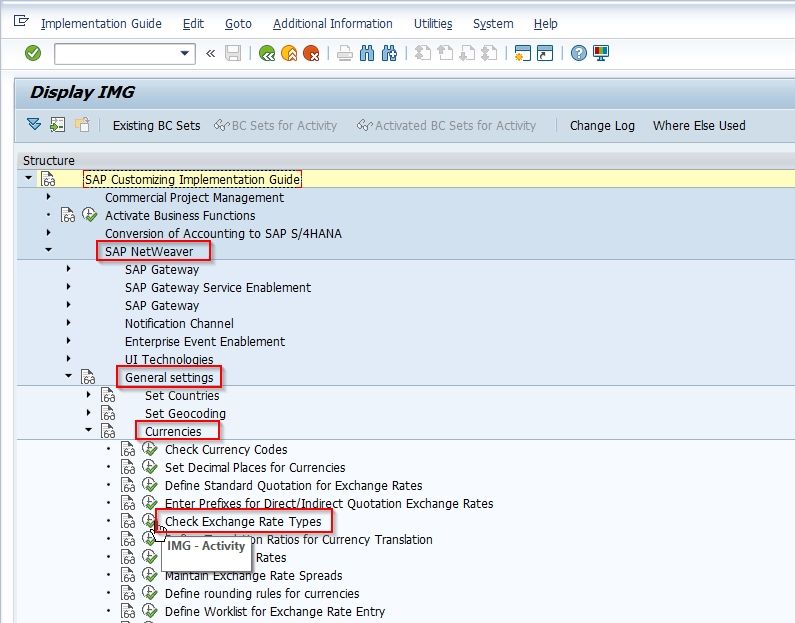795x623 pixels.
Task: Click the command field collapse chevron
Action: [210, 53]
